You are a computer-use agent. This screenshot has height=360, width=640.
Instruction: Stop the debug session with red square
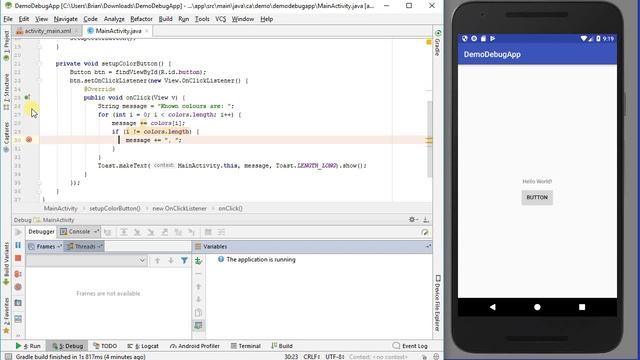18,258
